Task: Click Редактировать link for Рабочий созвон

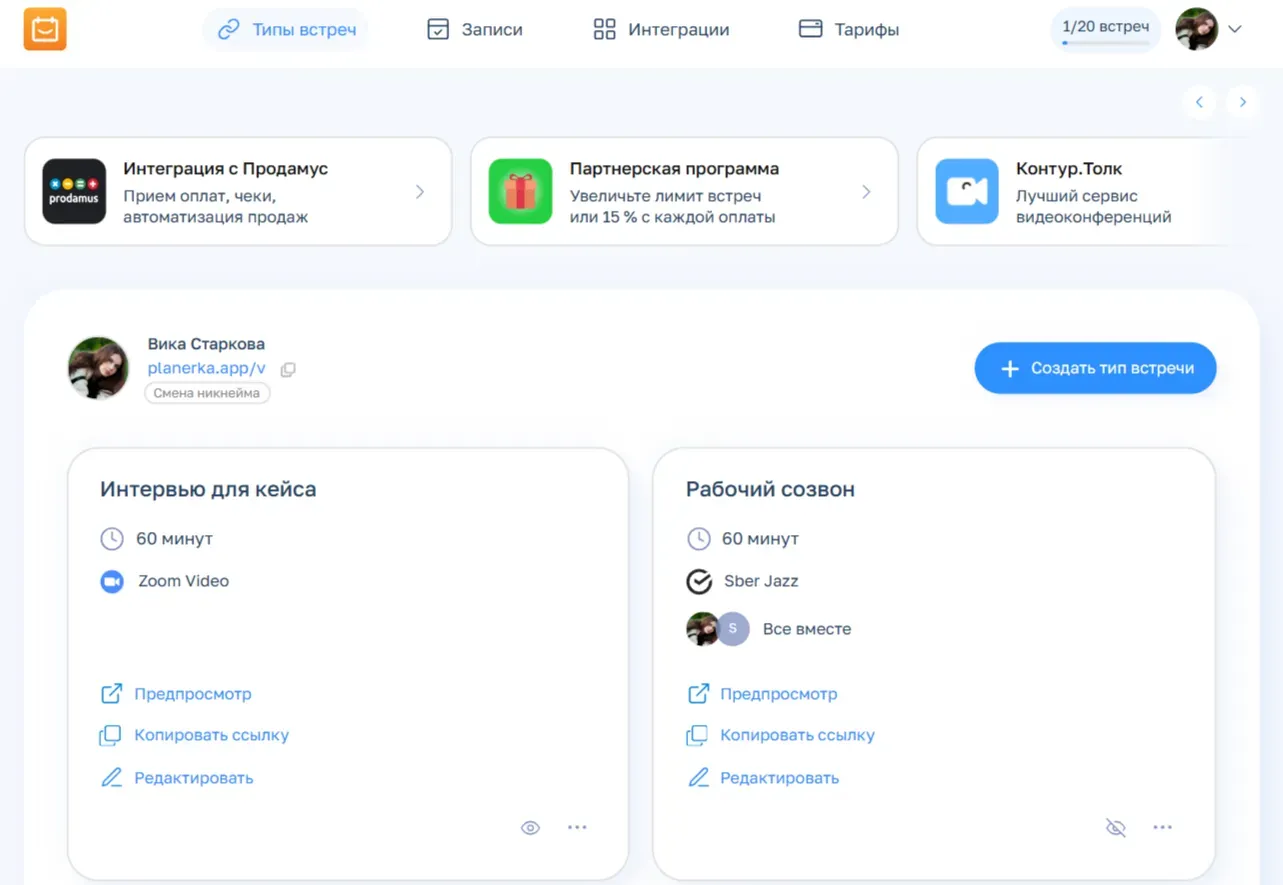Action: tap(779, 778)
